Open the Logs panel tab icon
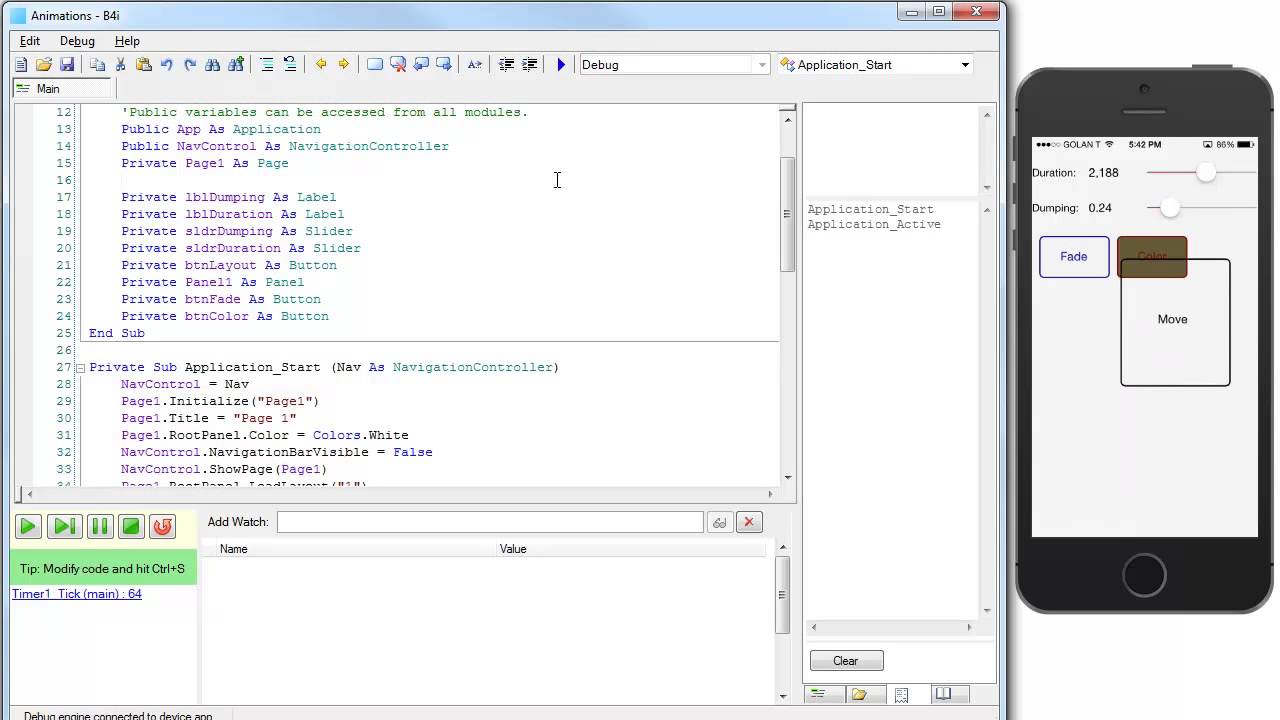 (x=901, y=694)
